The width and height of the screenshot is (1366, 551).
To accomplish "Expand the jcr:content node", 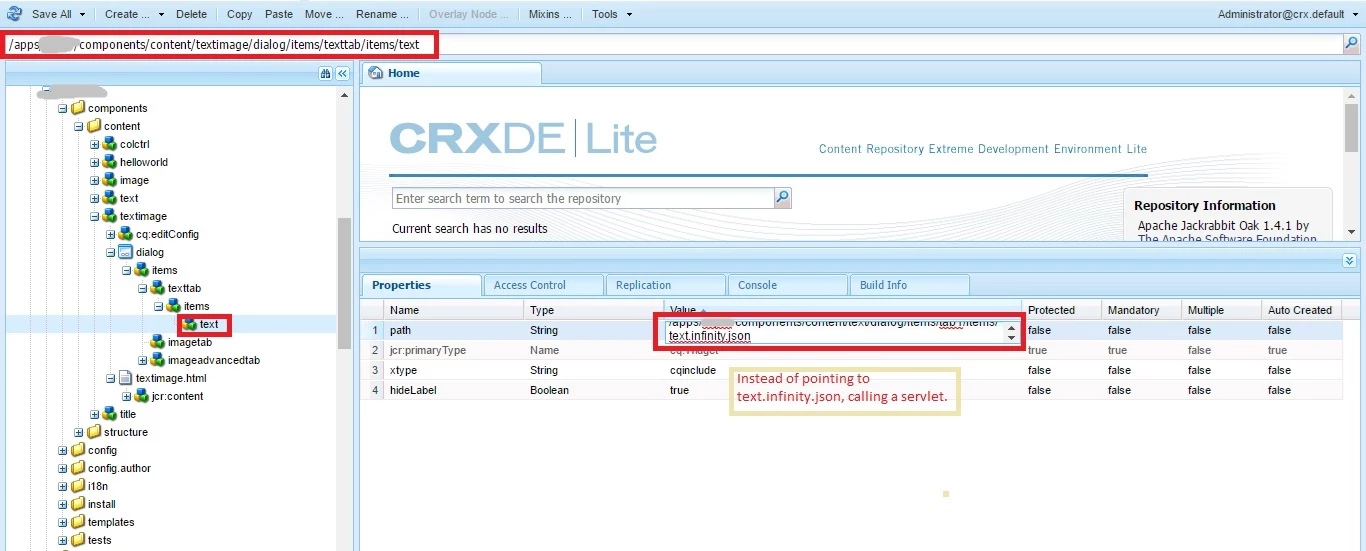I will tap(127, 396).
